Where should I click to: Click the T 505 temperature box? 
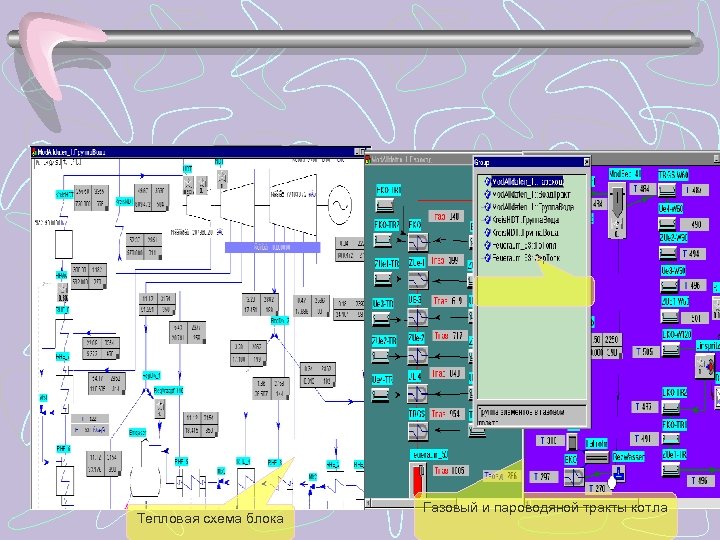[x=647, y=352]
